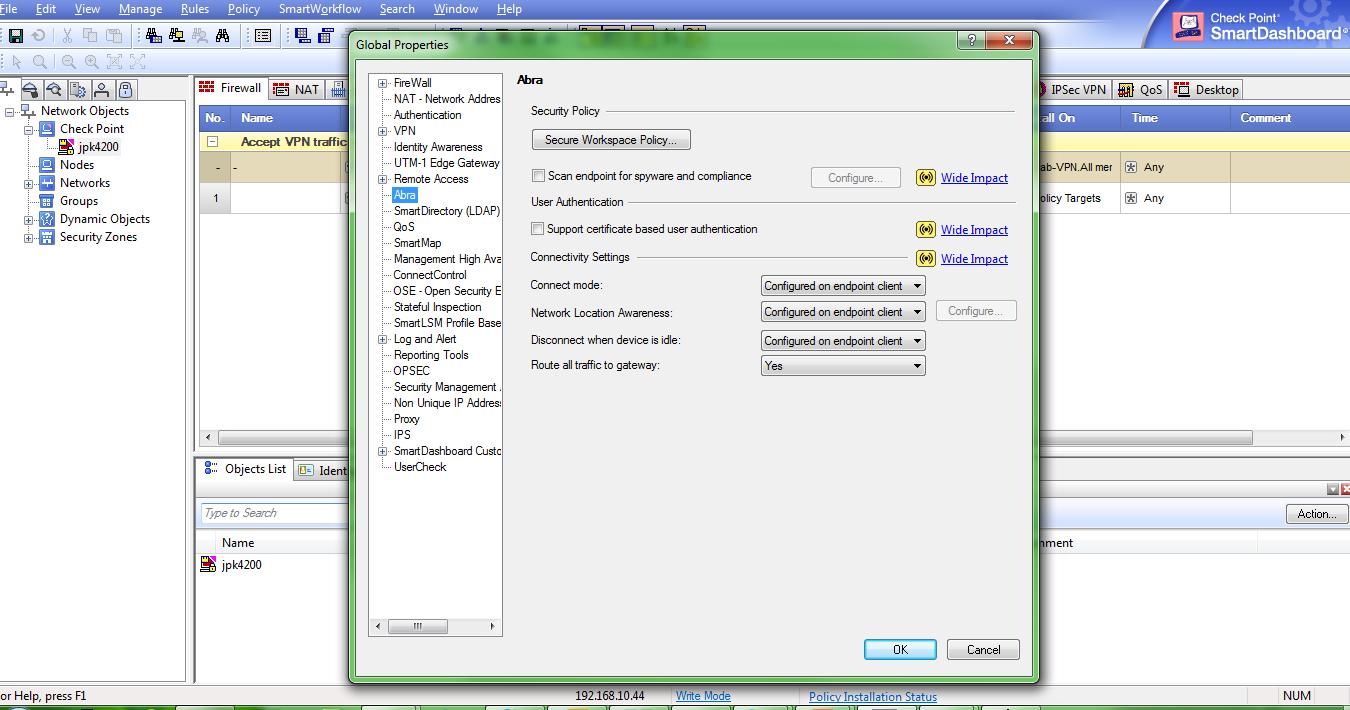Click jpk4200 icon in the Objects List

[208, 565]
